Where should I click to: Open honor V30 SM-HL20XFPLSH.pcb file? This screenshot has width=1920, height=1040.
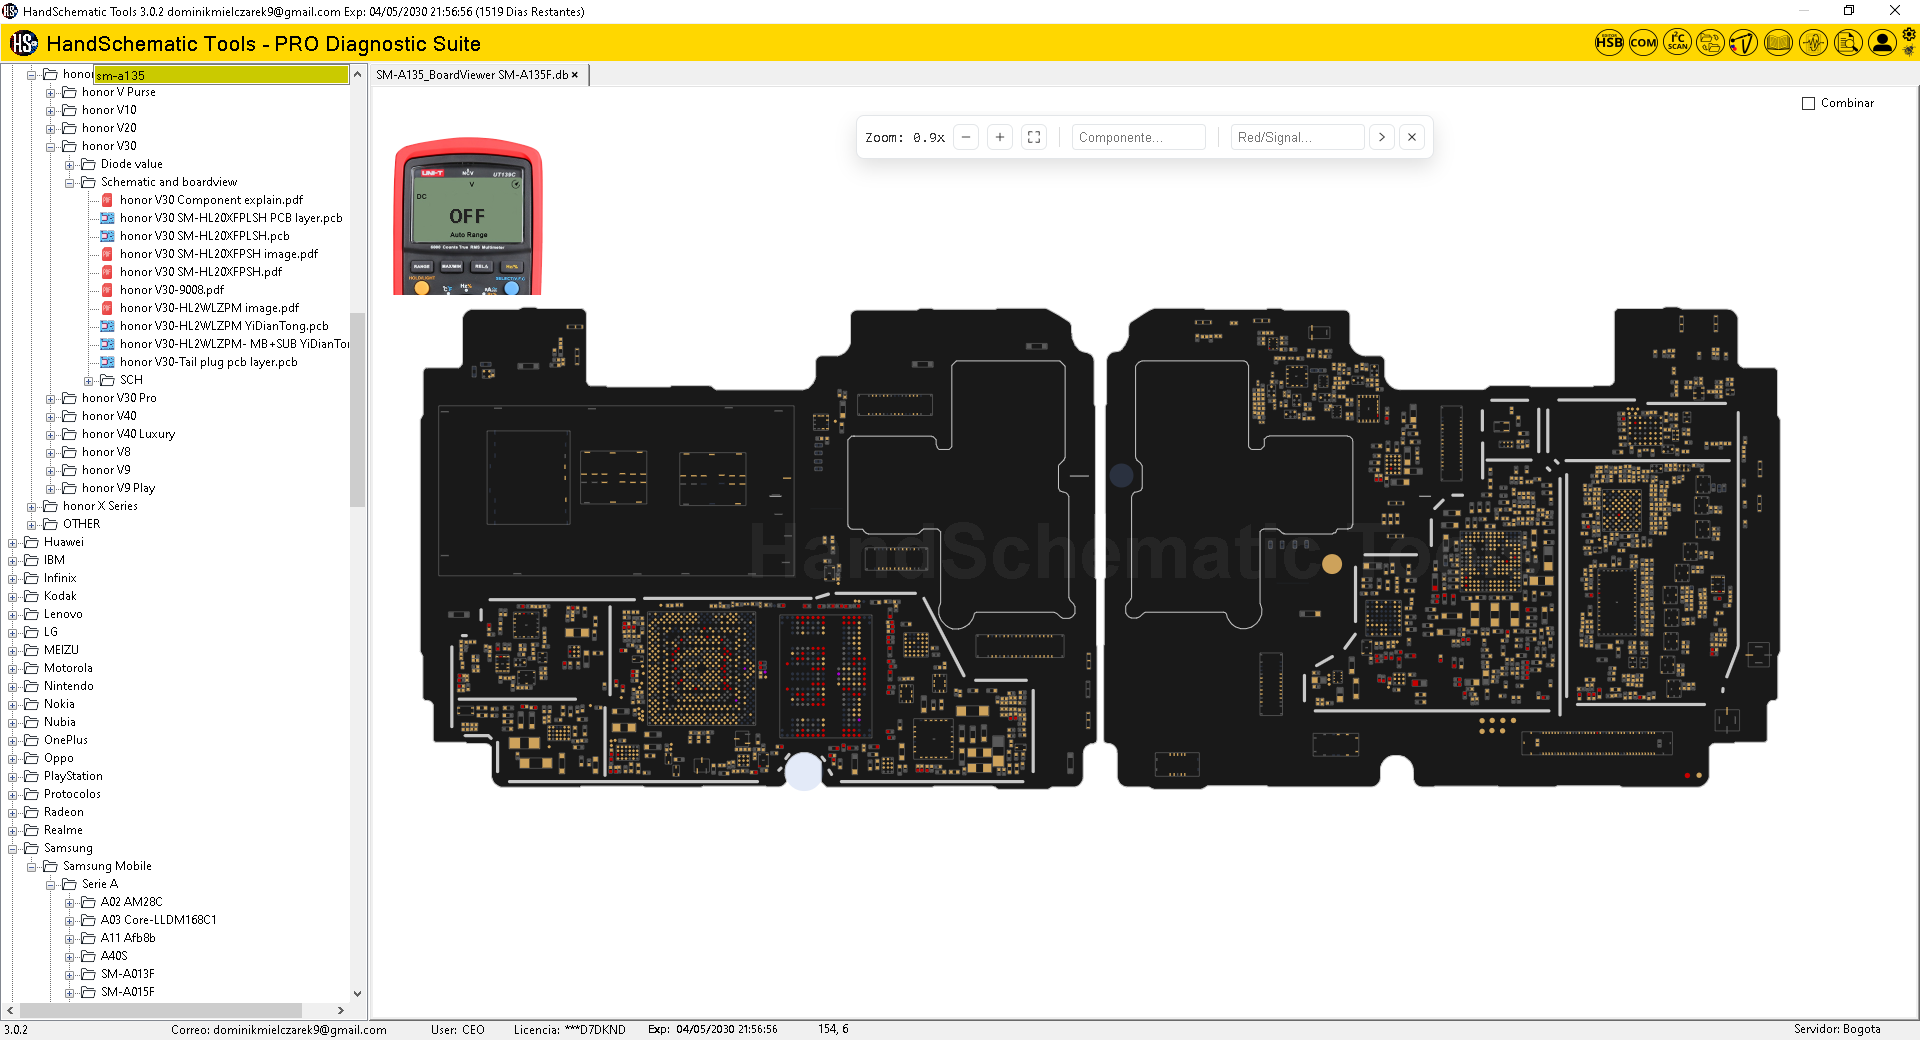[x=204, y=236]
